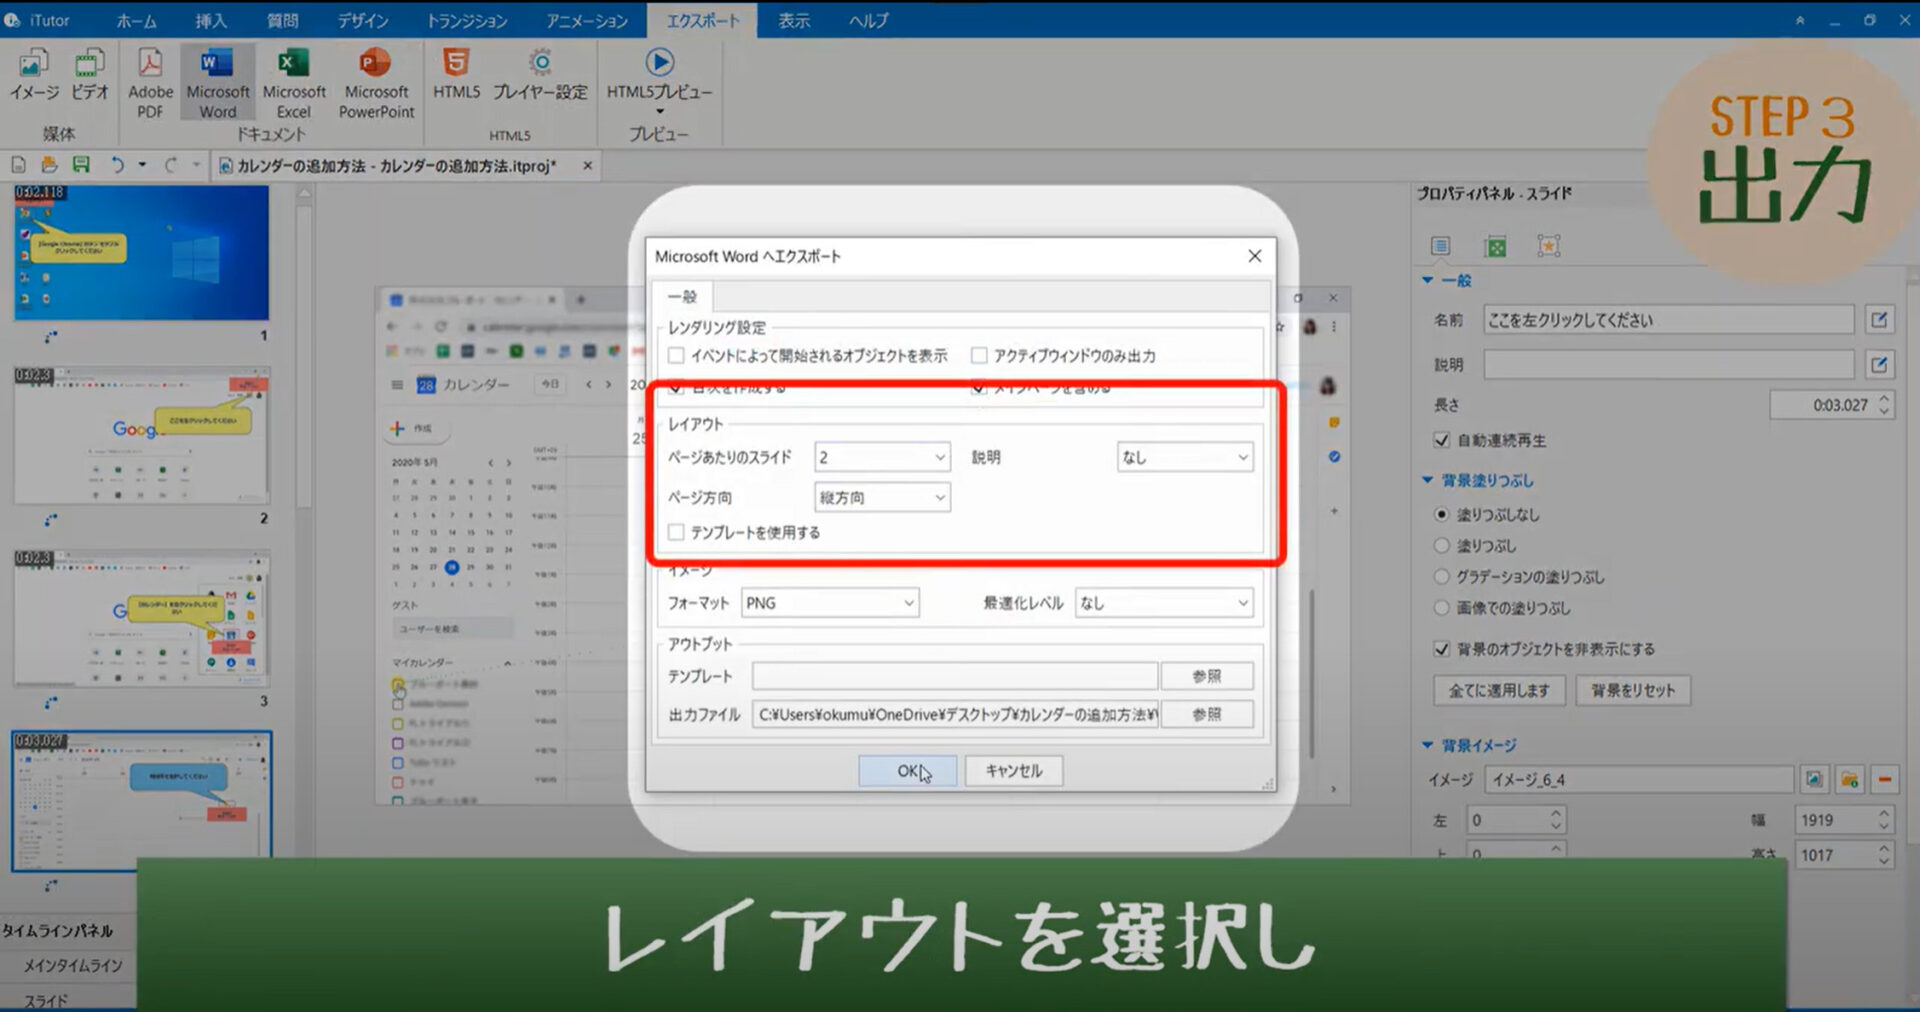This screenshot has height=1012, width=1920.
Task: Select the 塗りつぶし radio button
Action: [x=1441, y=546]
